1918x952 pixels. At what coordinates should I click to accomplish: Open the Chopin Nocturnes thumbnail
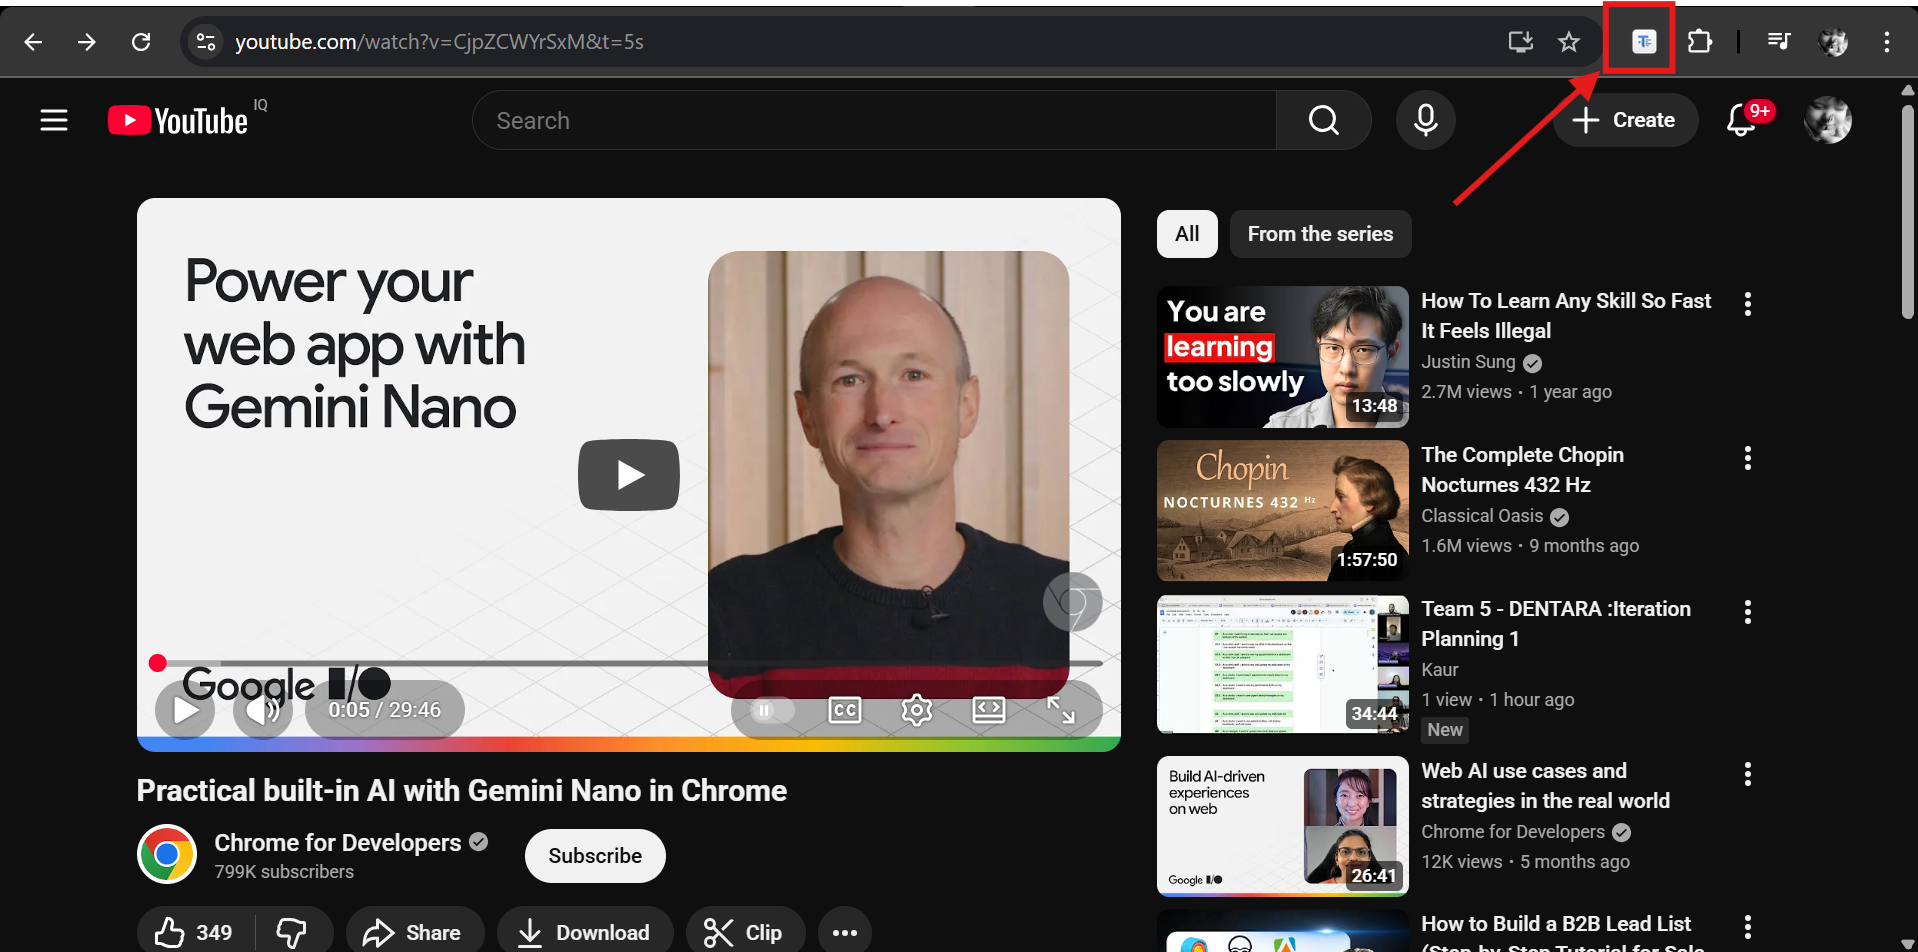pos(1283,511)
